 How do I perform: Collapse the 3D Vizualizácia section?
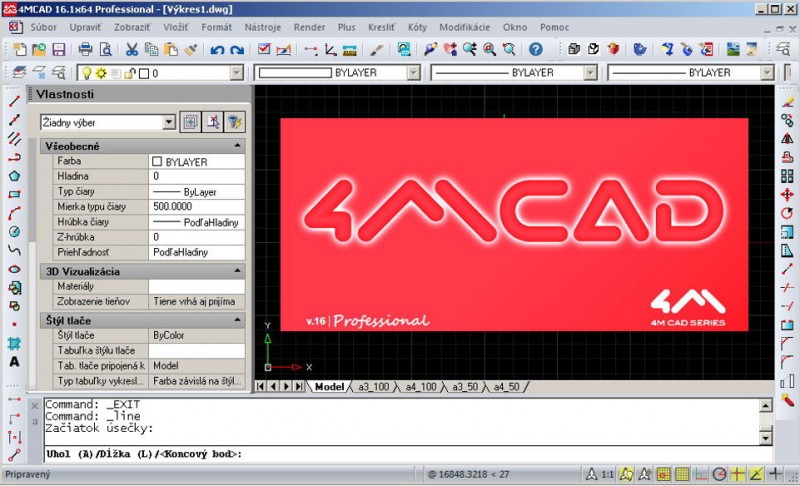point(237,271)
